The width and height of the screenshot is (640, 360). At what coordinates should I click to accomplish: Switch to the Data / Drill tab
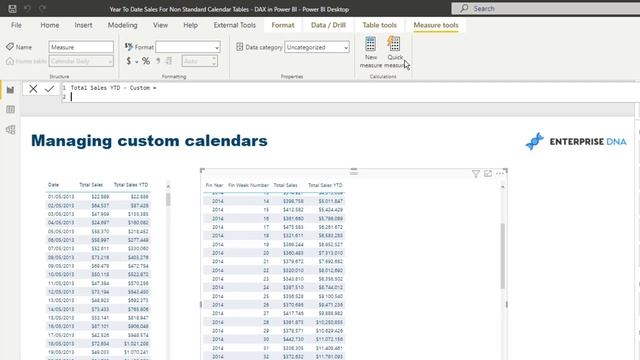(x=328, y=25)
